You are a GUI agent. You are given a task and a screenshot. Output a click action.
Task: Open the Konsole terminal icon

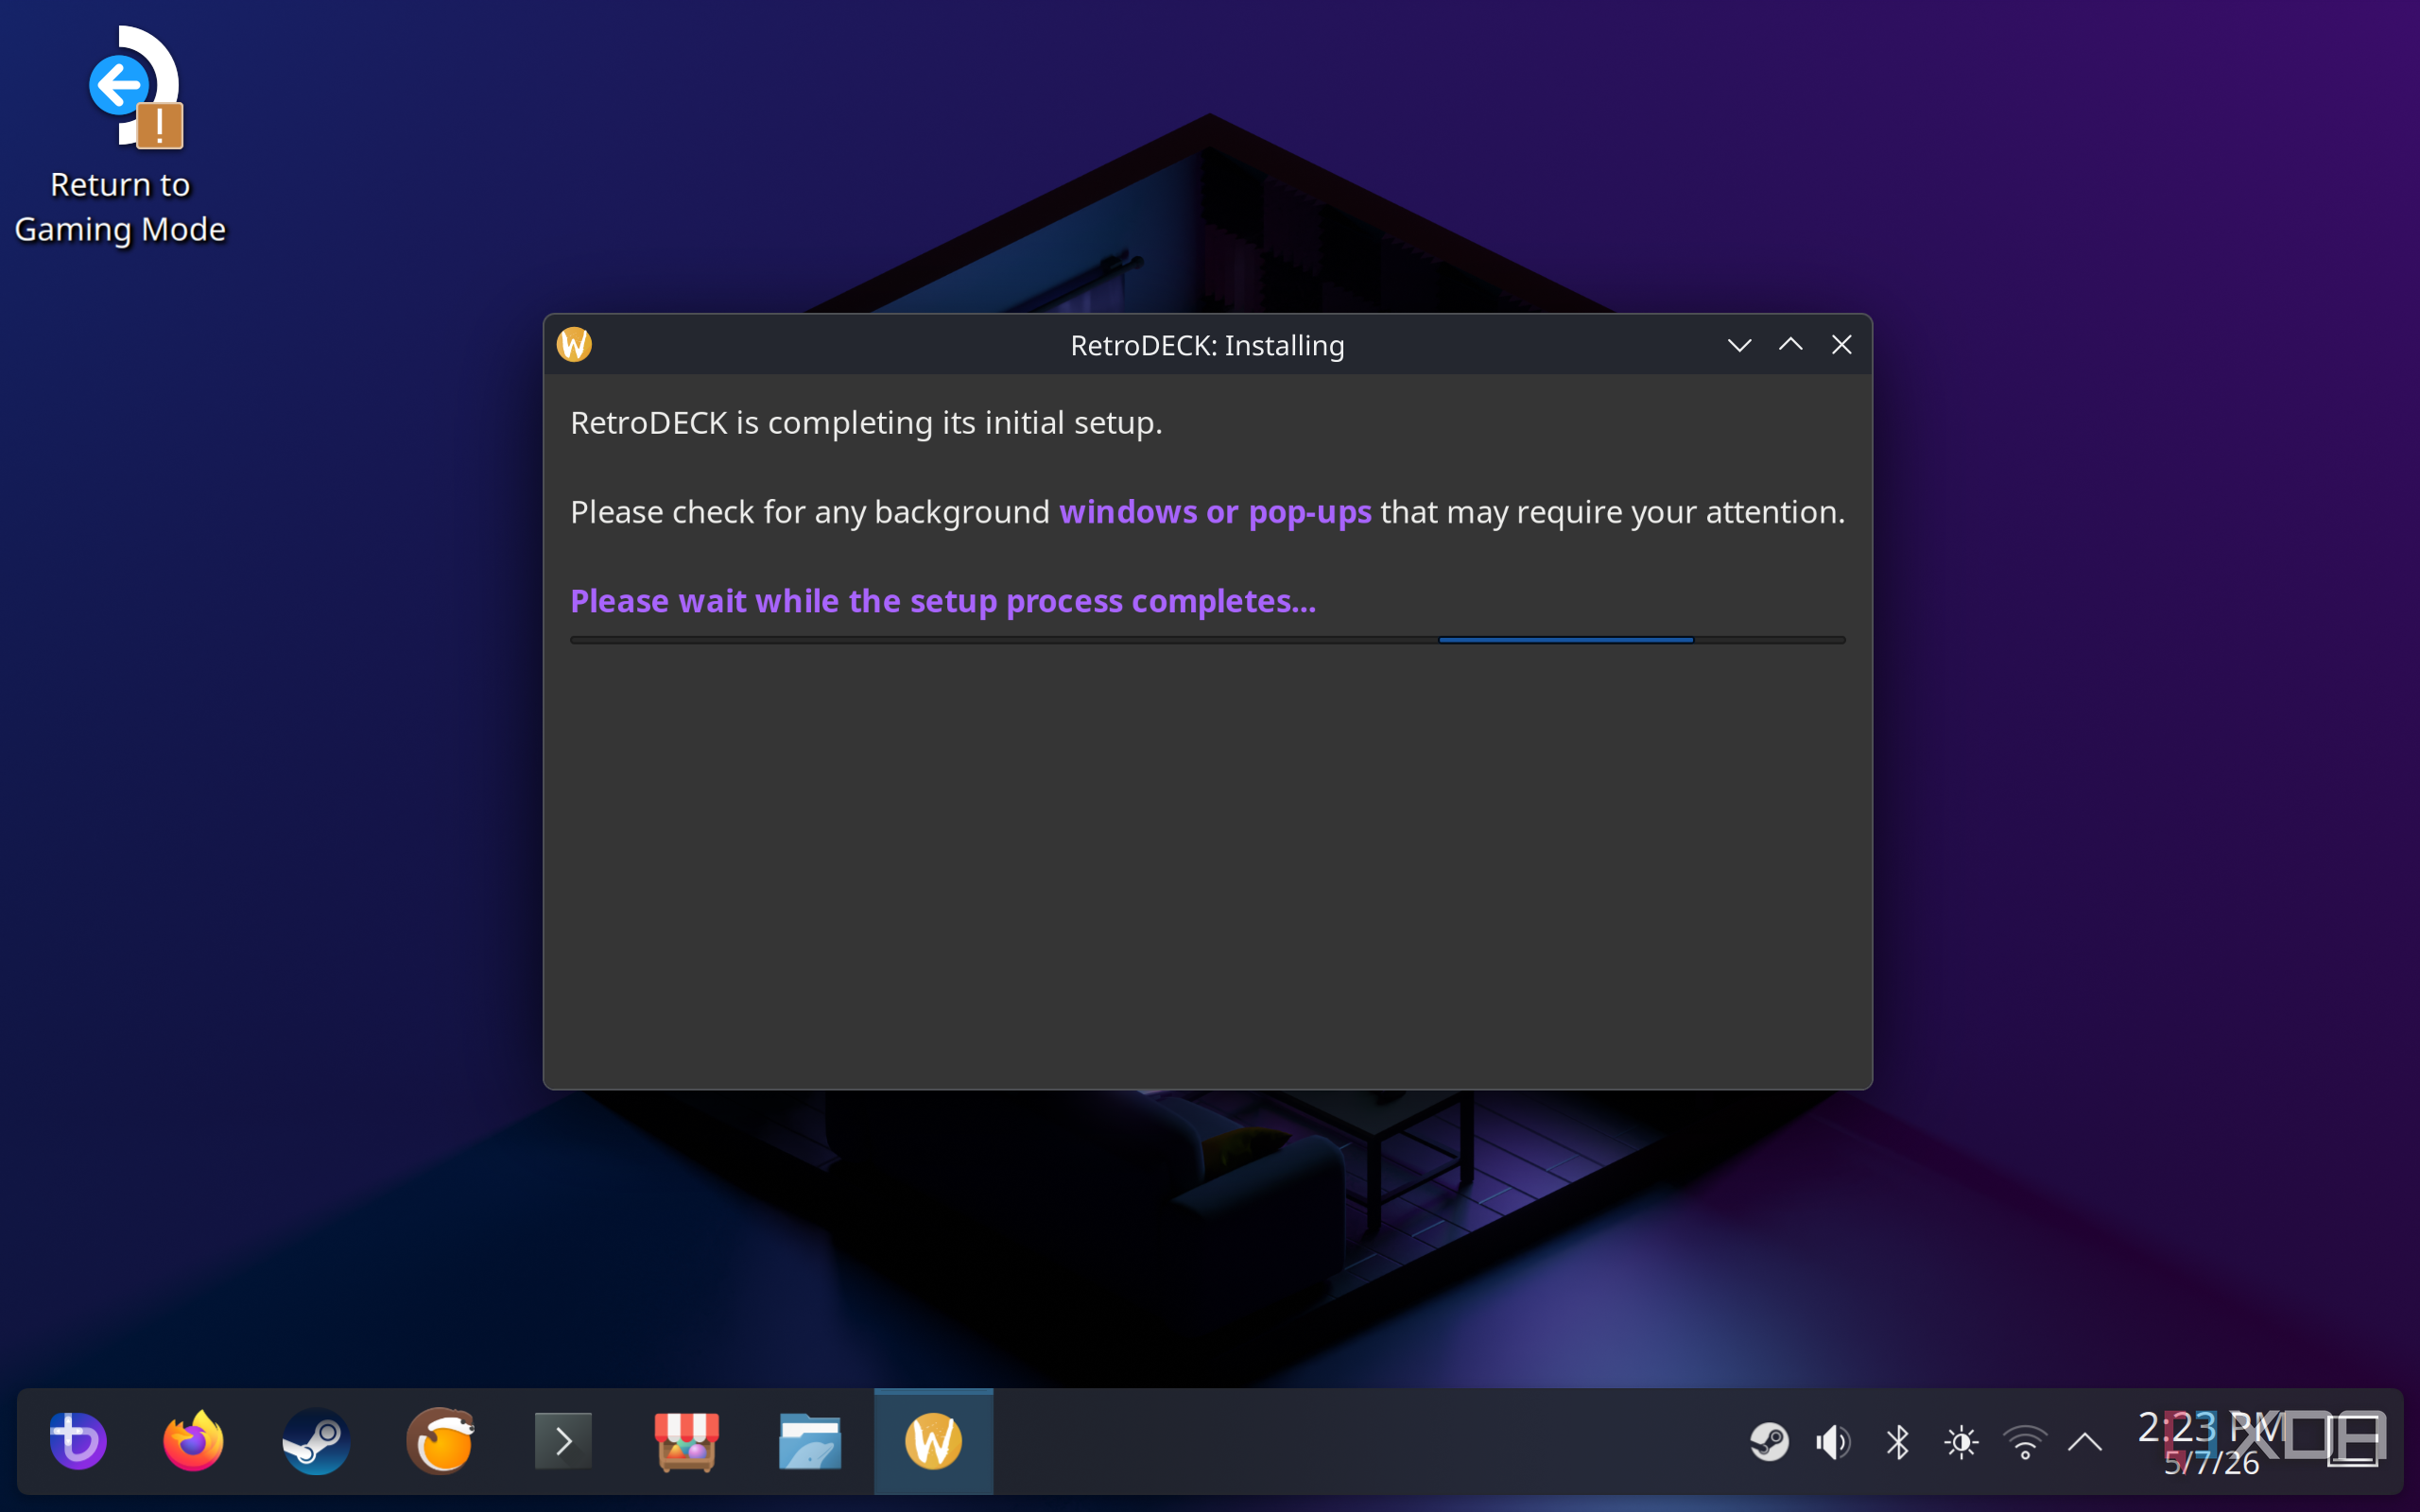563,1441
